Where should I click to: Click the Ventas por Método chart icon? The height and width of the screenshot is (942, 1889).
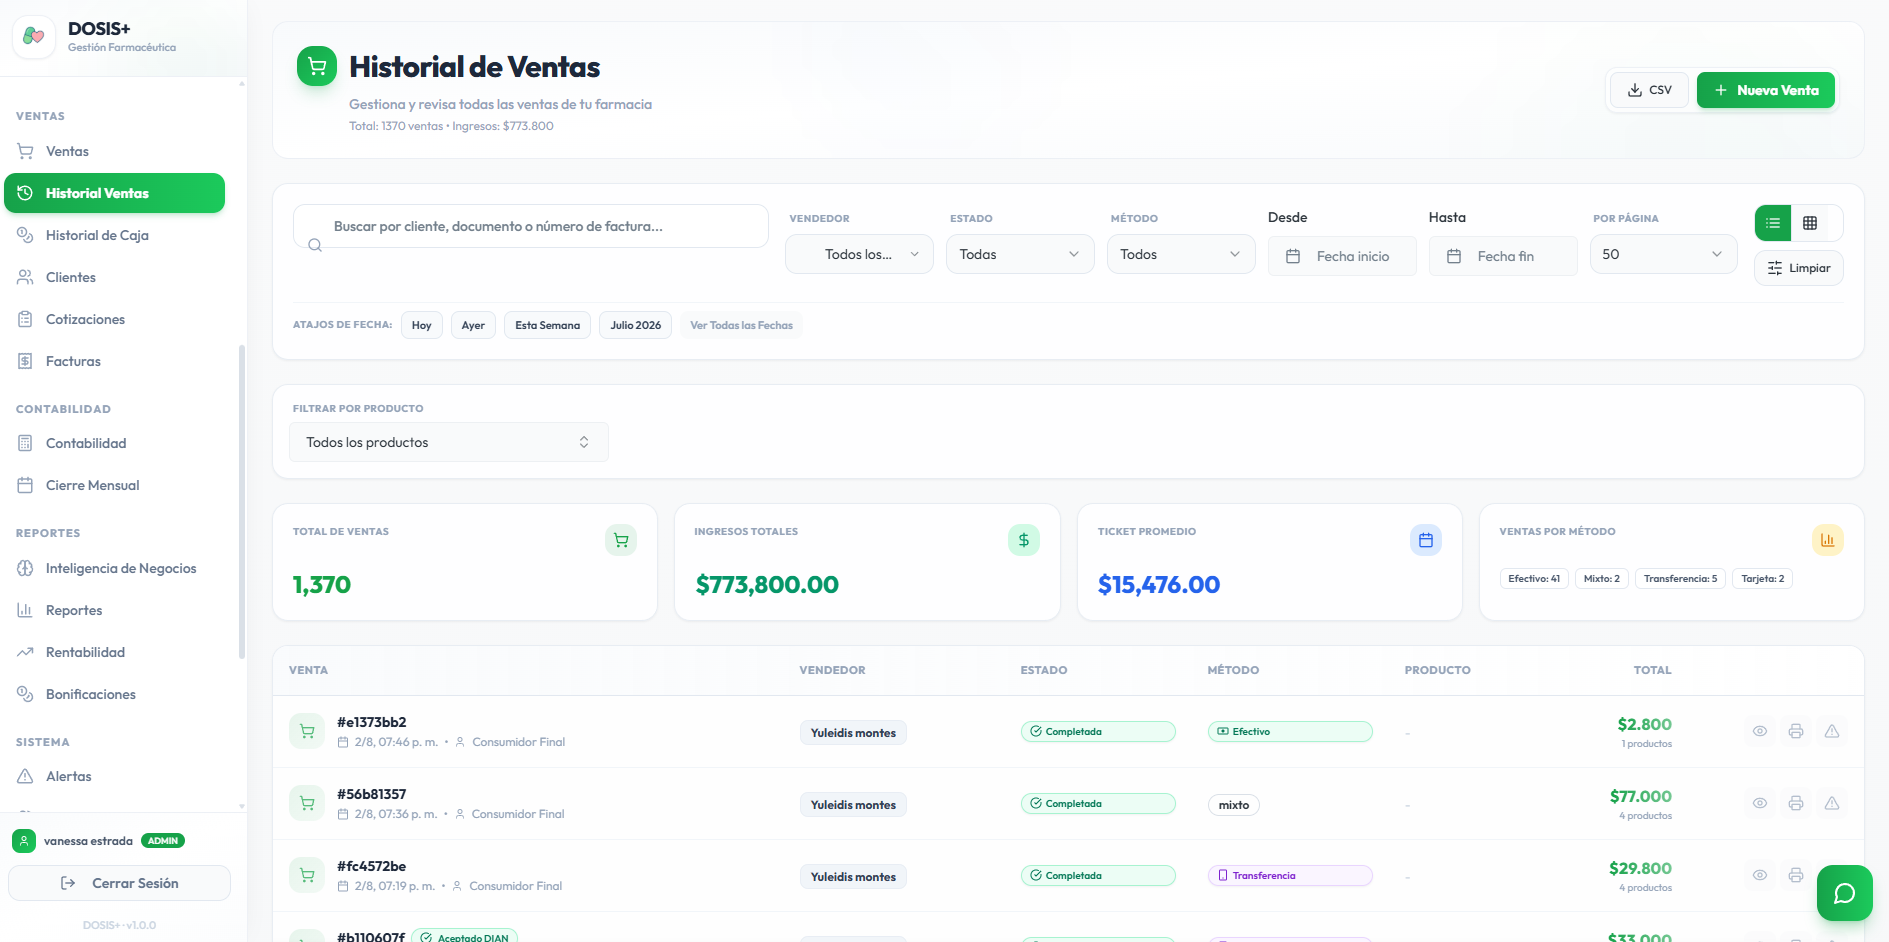pos(1828,540)
